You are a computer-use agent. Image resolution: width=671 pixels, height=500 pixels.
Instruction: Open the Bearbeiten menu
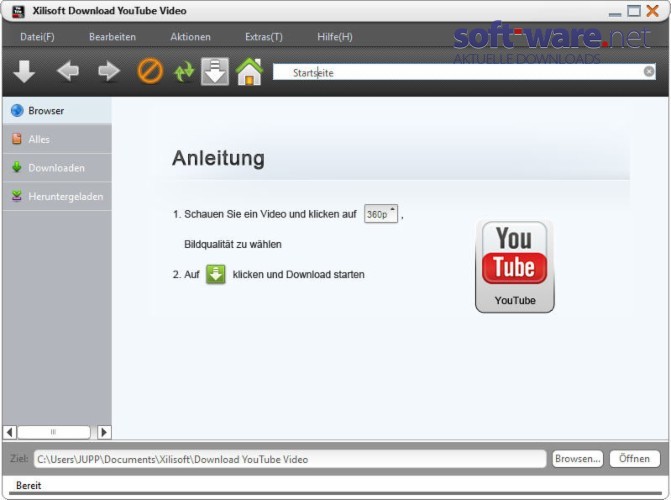pos(113,37)
